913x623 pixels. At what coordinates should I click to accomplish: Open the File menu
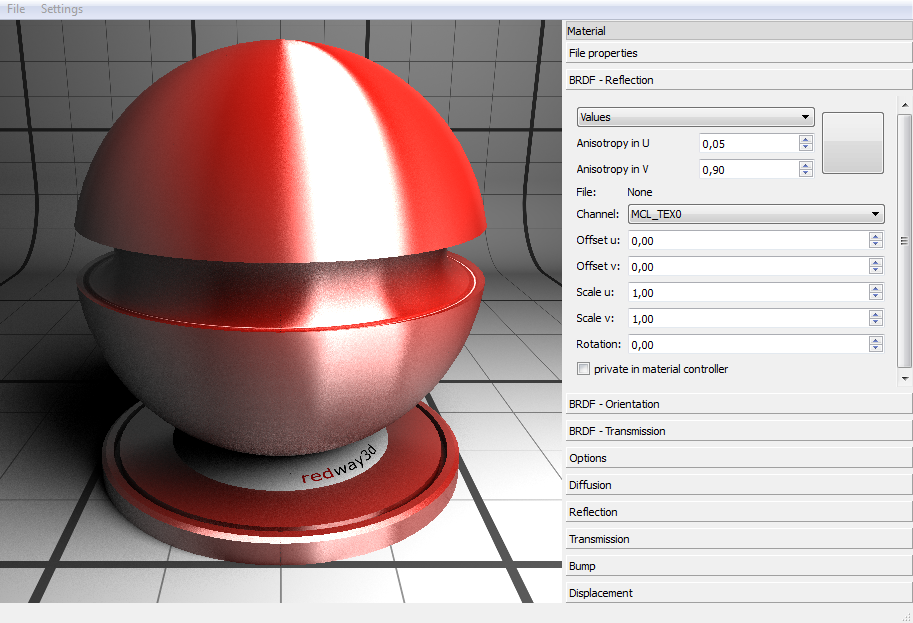pos(16,9)
